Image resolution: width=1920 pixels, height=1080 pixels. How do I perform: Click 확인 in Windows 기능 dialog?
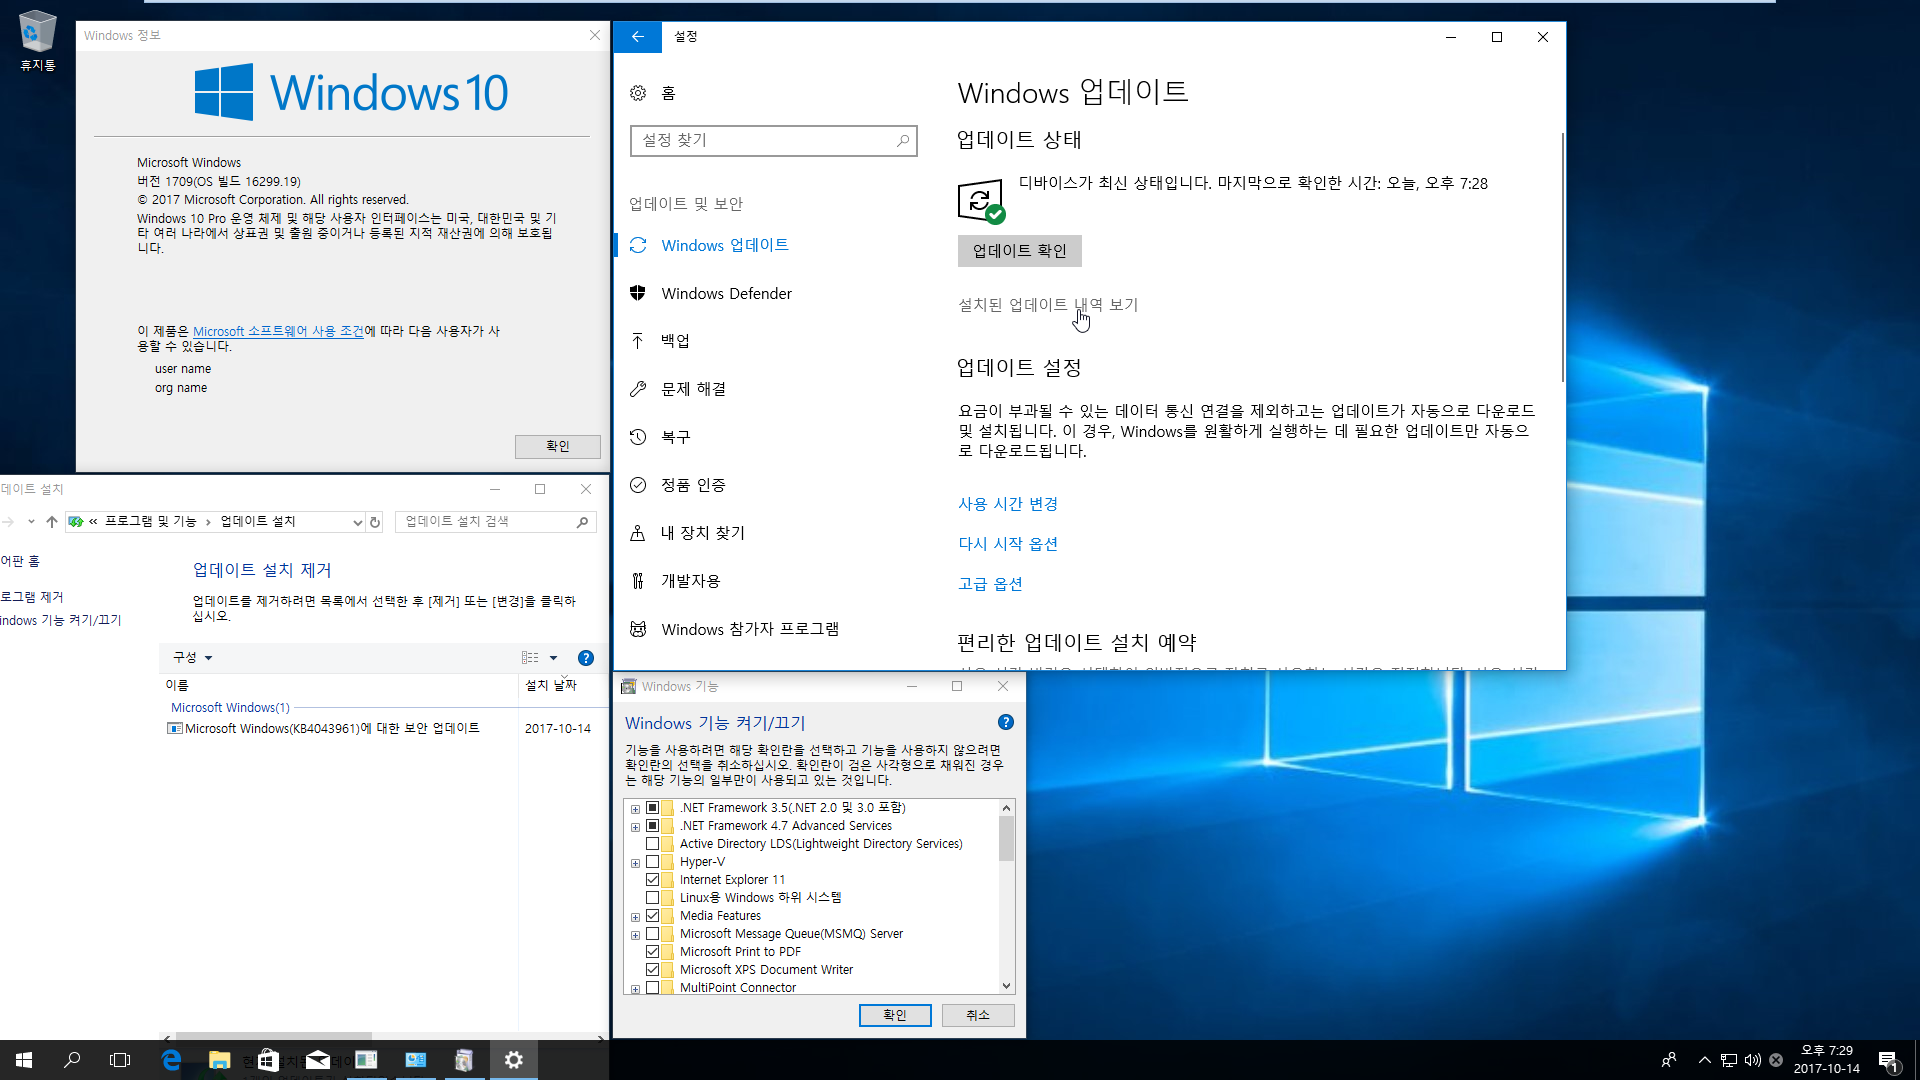[895, 1015]
